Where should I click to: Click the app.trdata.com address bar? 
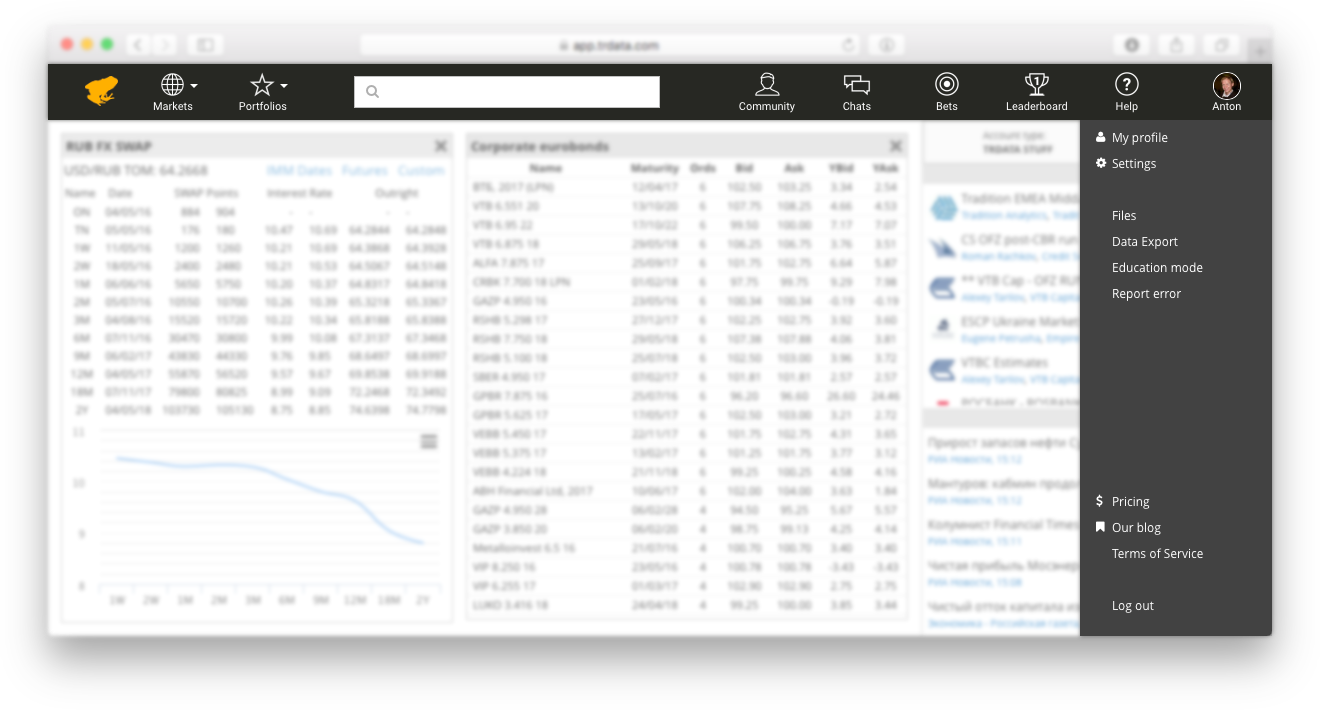tap(610, 45)
